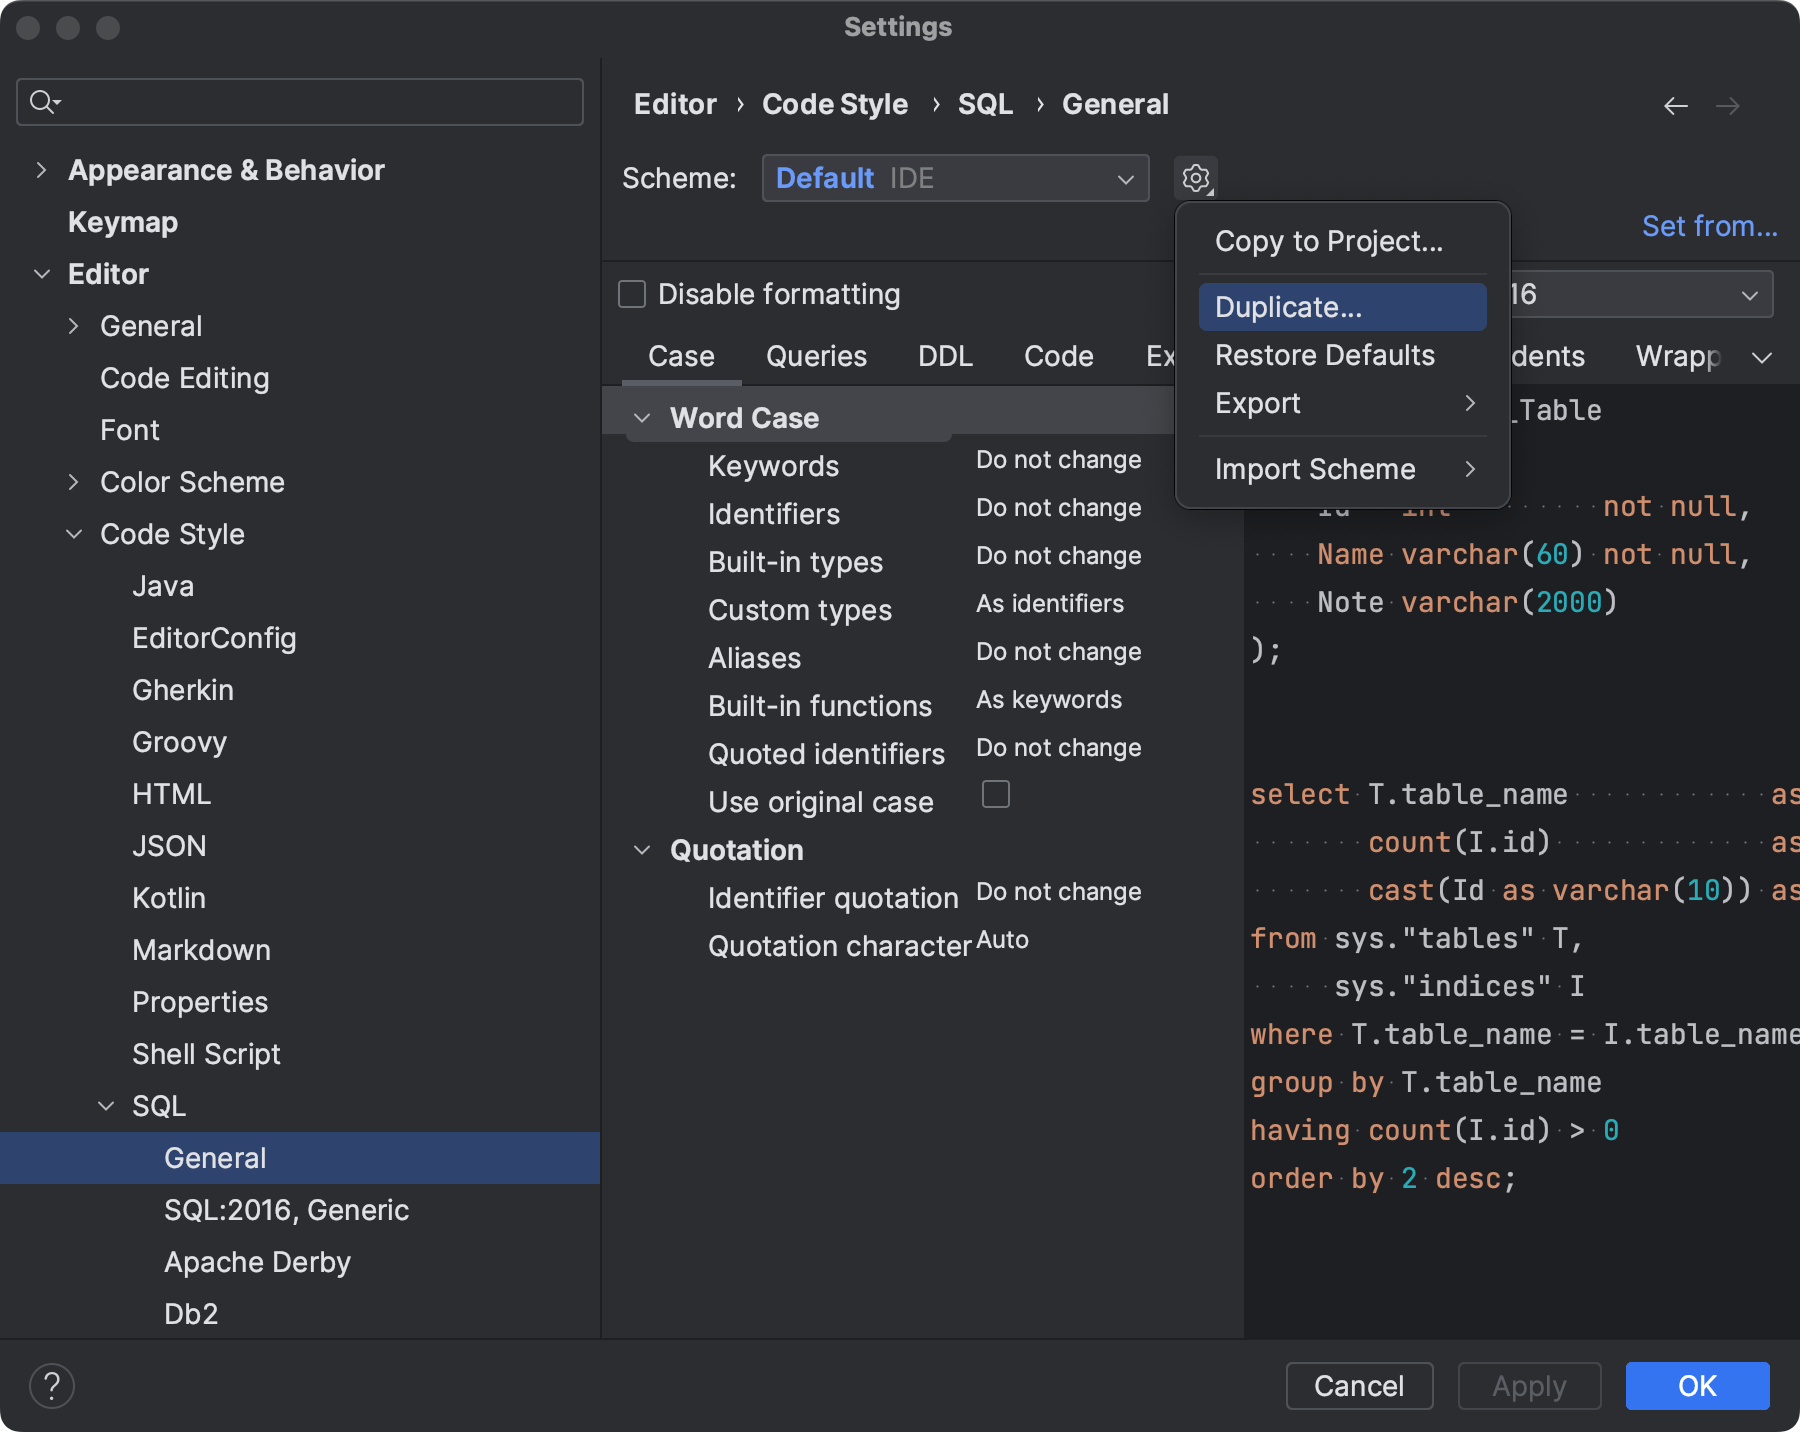Select Apache Derby under SQL

tap(257, 1262)
